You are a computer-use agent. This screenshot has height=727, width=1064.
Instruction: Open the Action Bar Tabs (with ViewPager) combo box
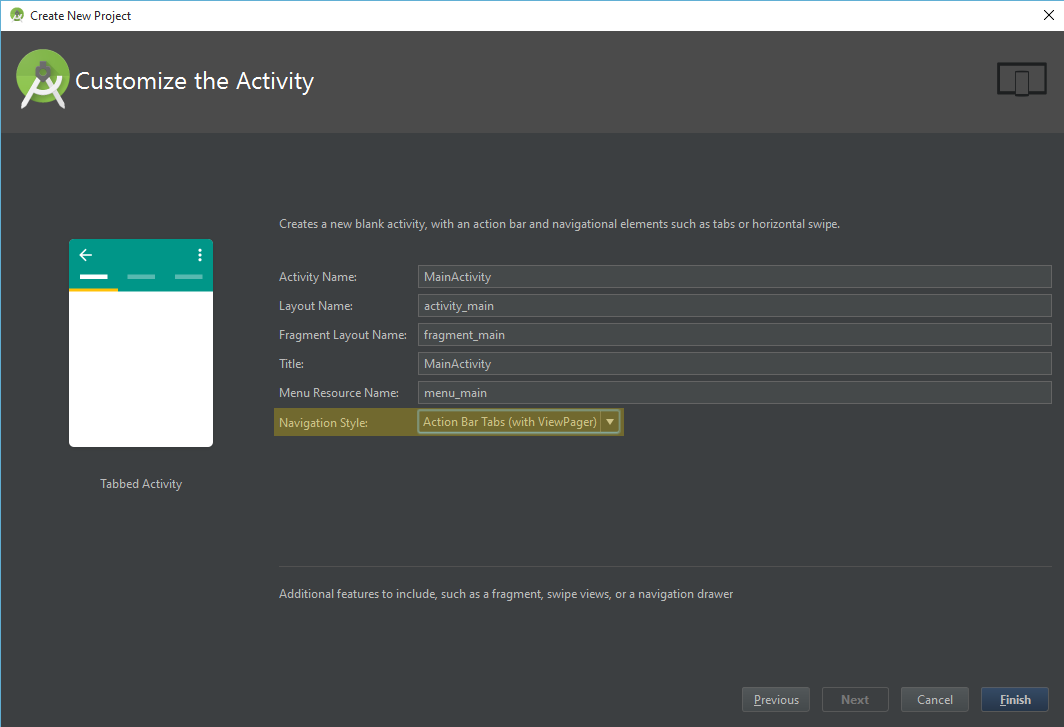tap(509, 422)
